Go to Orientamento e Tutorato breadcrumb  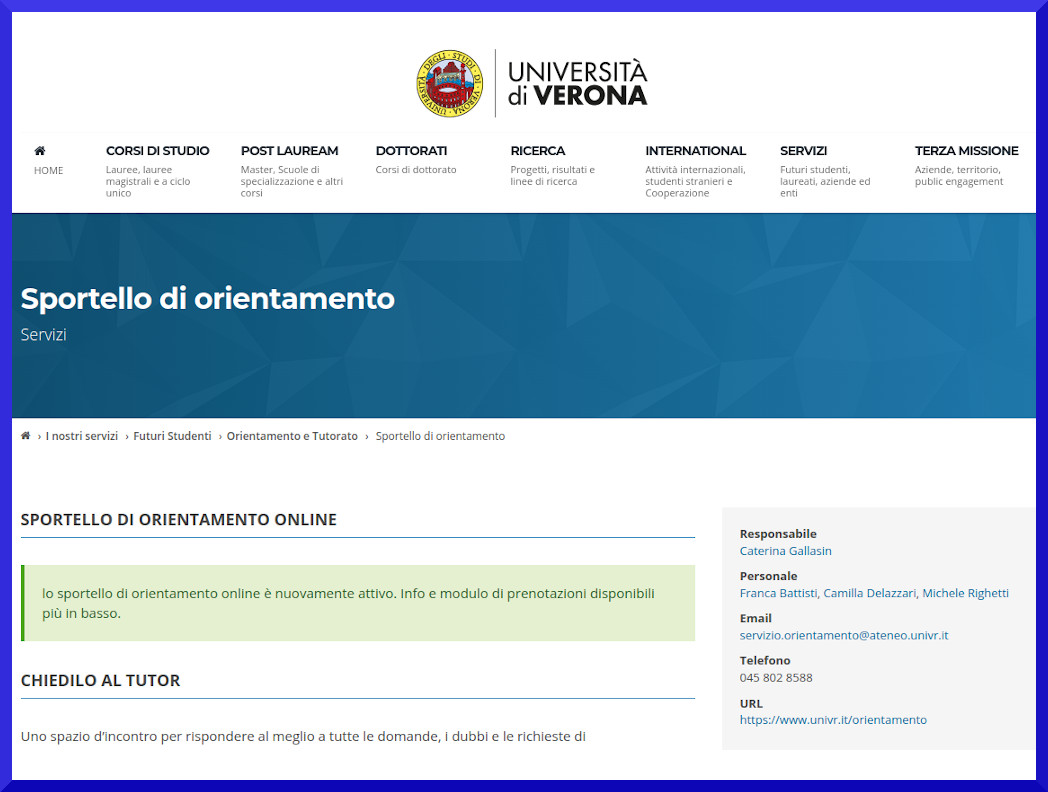coord(292,436)
